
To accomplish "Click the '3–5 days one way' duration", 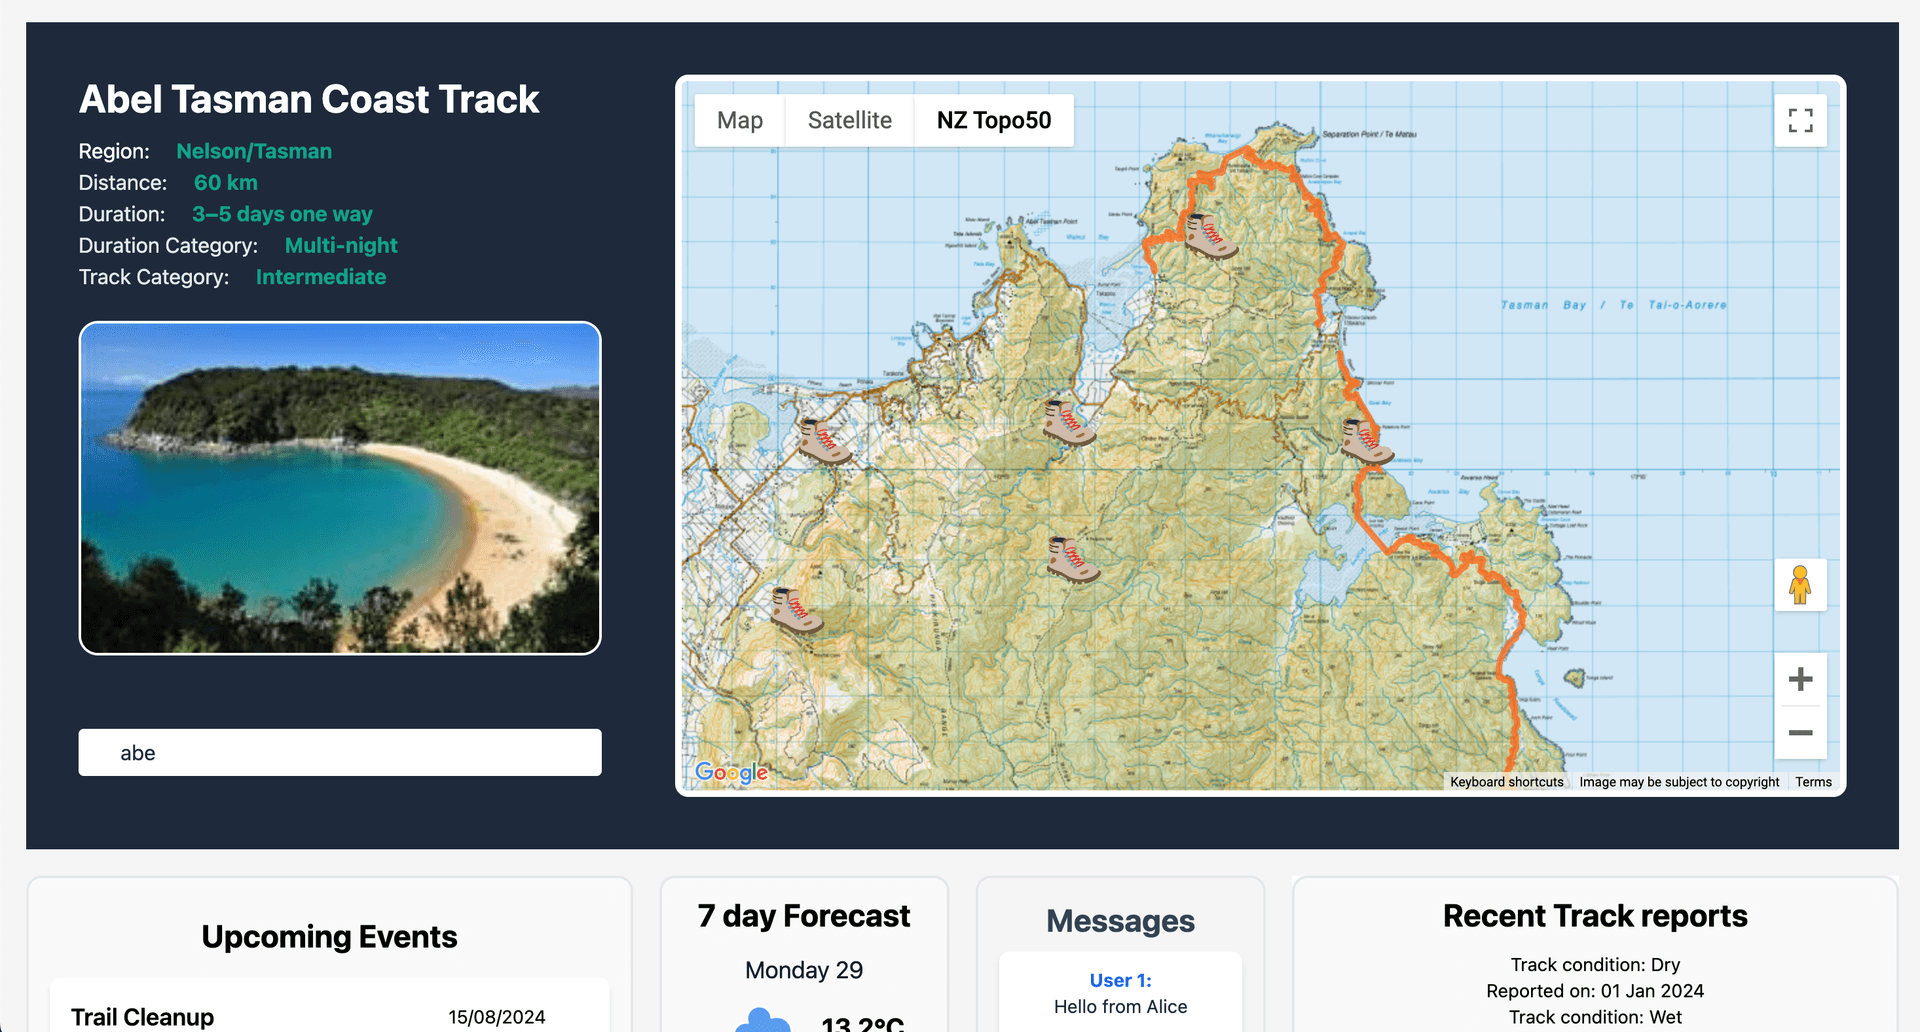I will [x=282, y=214].
